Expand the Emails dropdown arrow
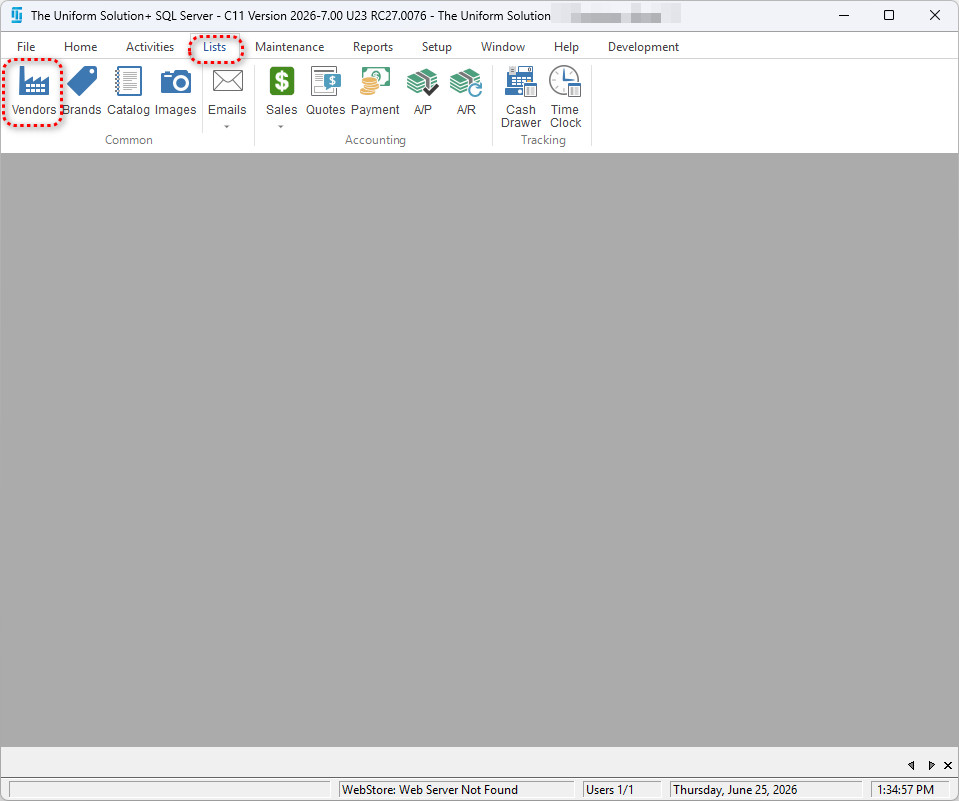The width and height of the screenshot is (959, 801). (x=227, y=127)
